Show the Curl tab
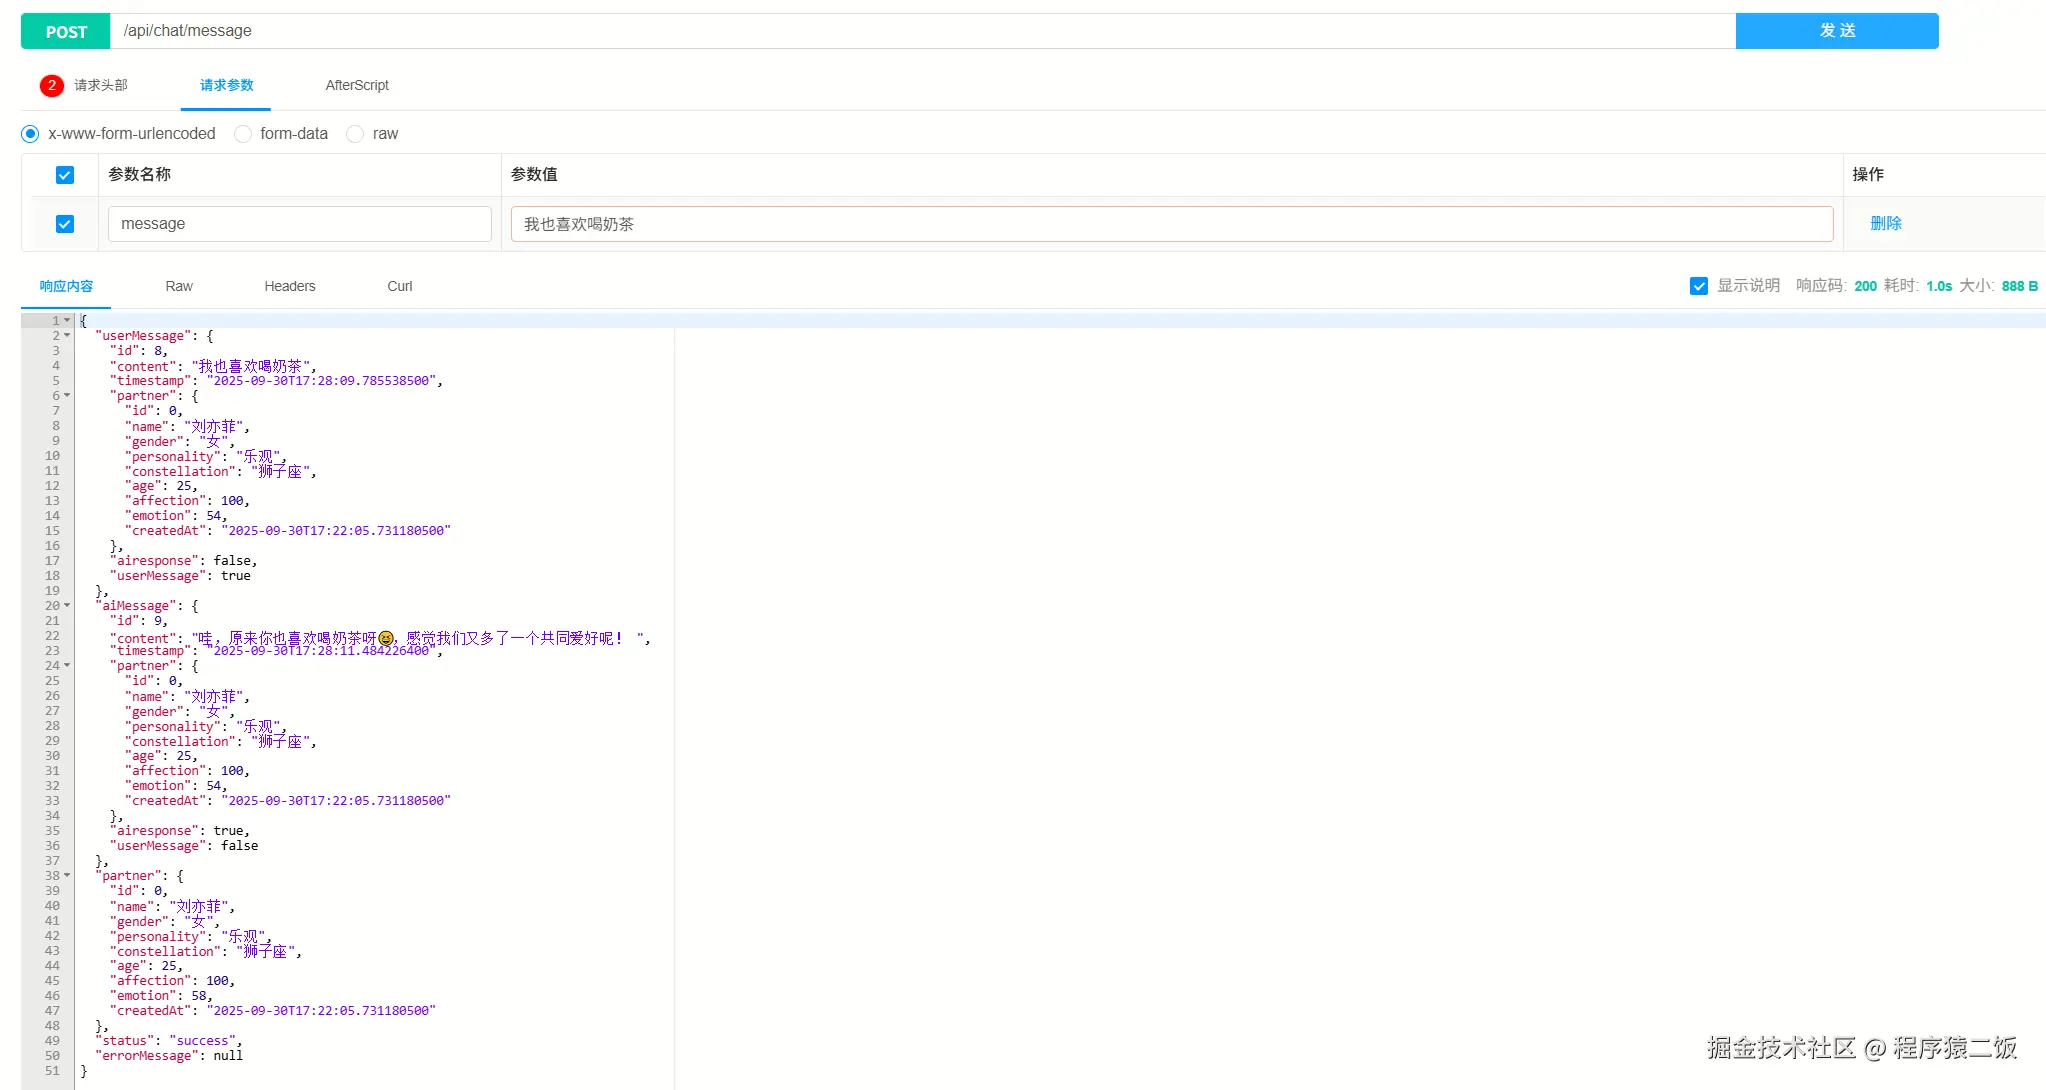2046x1090 pixels. (399, 286)
